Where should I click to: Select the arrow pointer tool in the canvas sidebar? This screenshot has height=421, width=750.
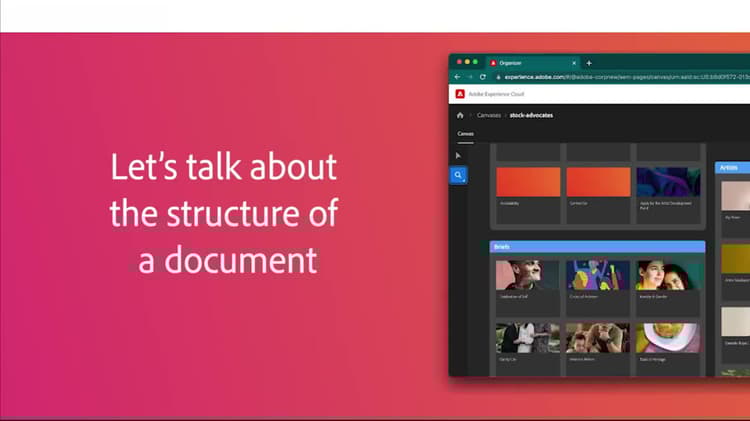point(458,155)
